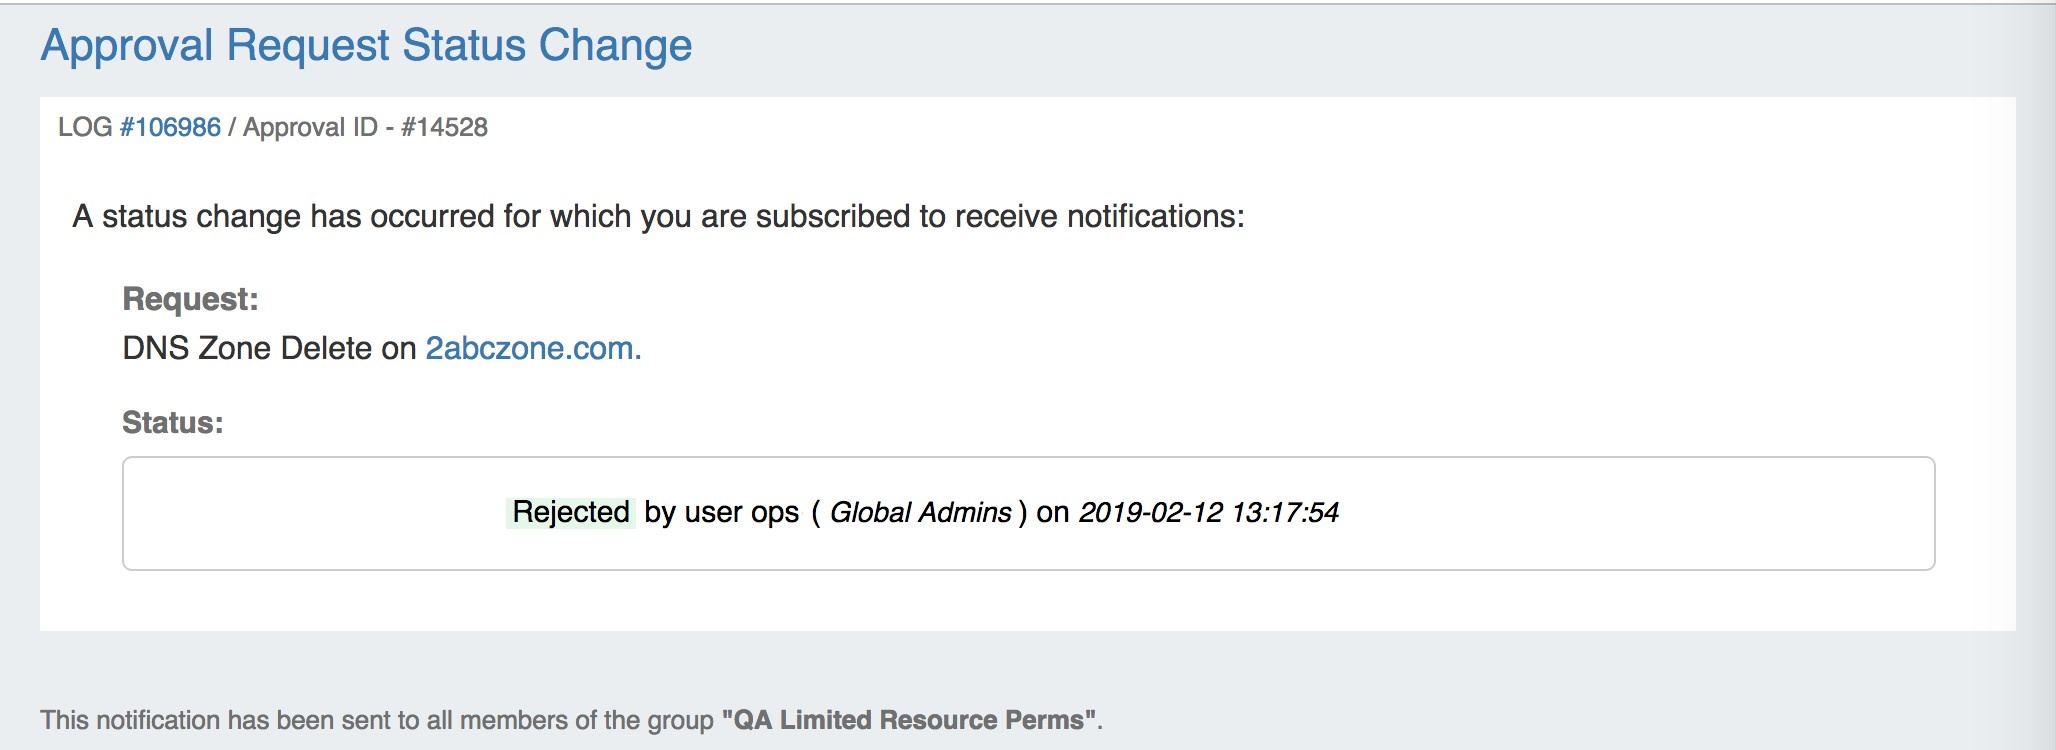Select the Approval ID label text
This screenshot has width=2056, height=750.
(310, 127)
